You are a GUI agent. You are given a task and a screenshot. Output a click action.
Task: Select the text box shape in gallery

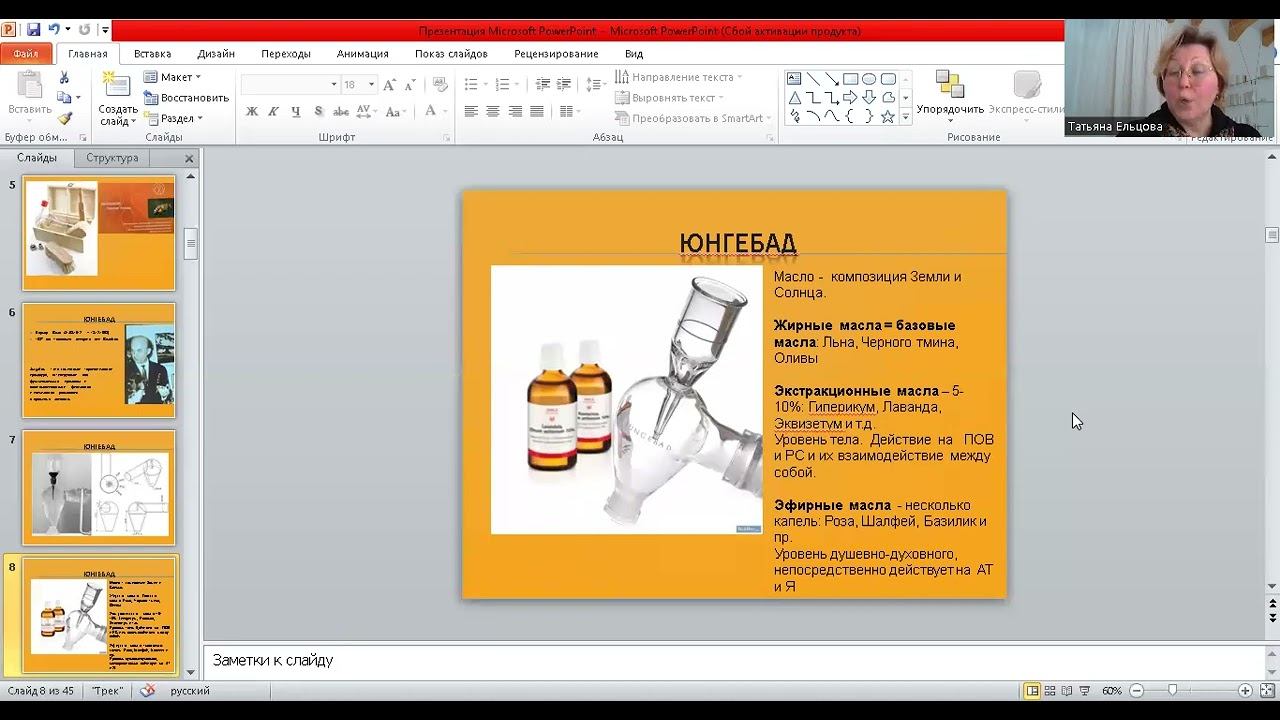(x=794, y=79)
